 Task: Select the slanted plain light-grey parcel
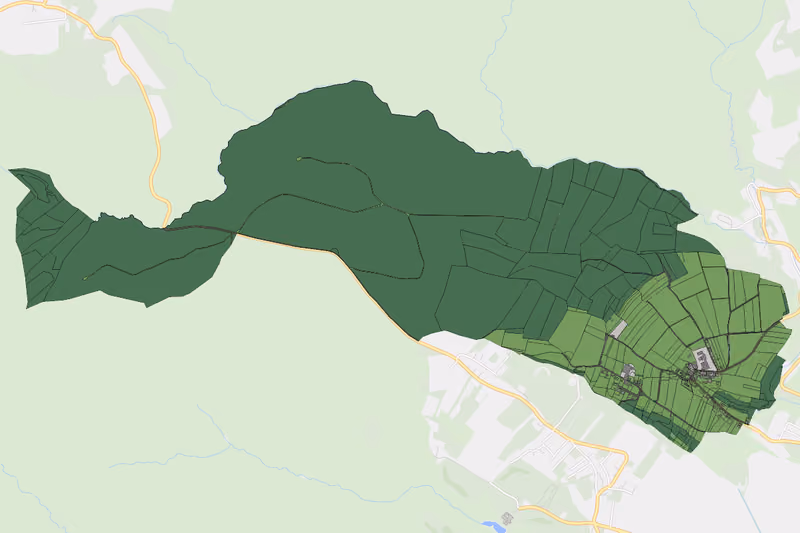tap(618, 328)
